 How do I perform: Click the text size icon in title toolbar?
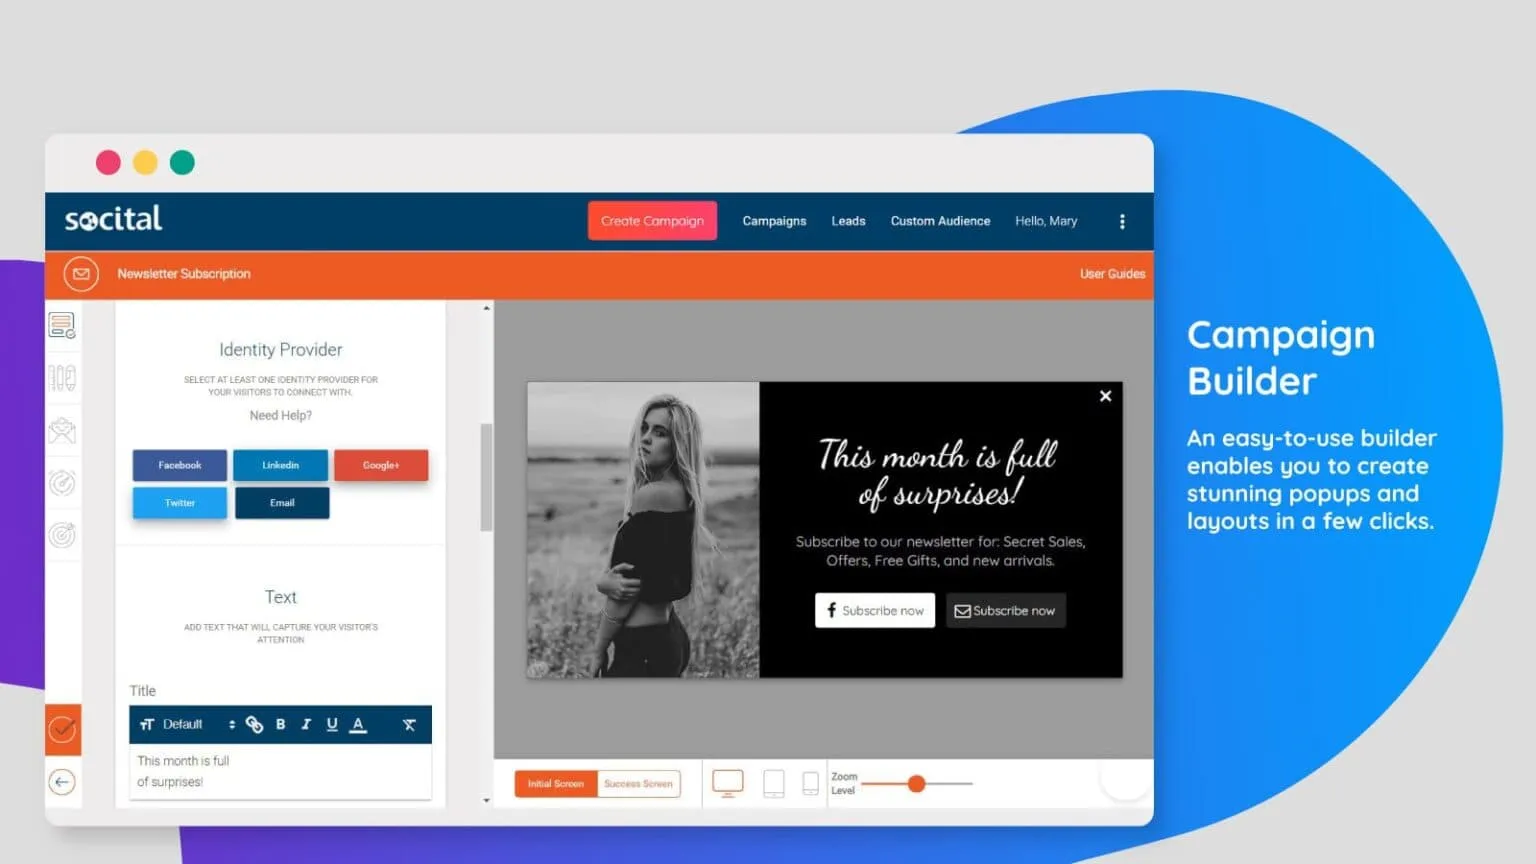[147, 725]
